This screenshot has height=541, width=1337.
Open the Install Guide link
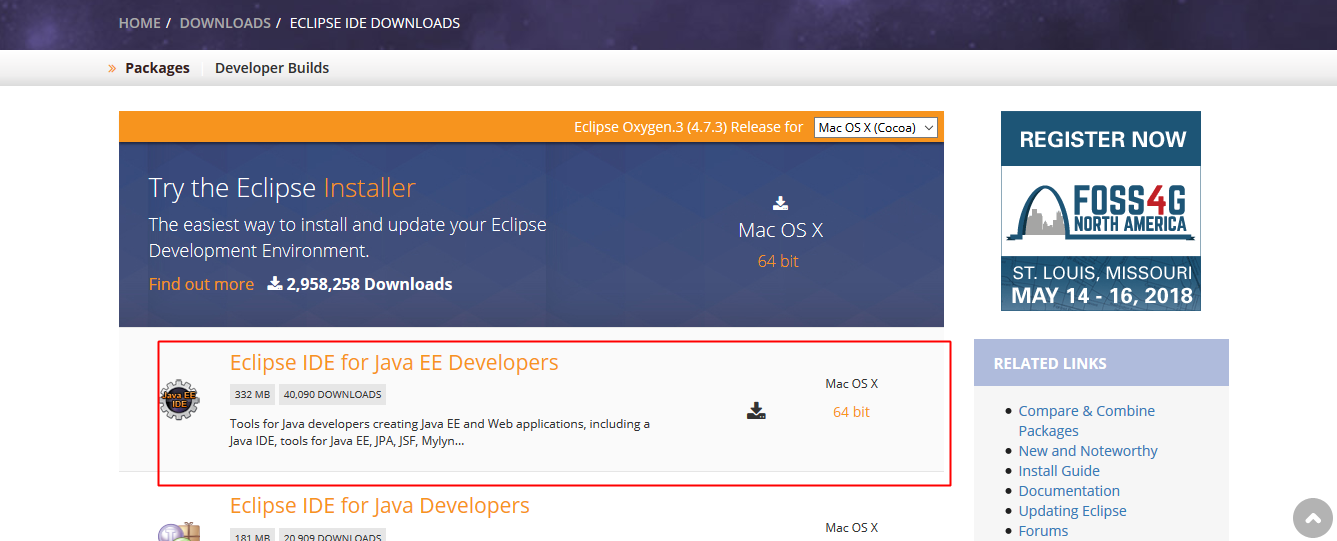click(x=1059, y=471)
